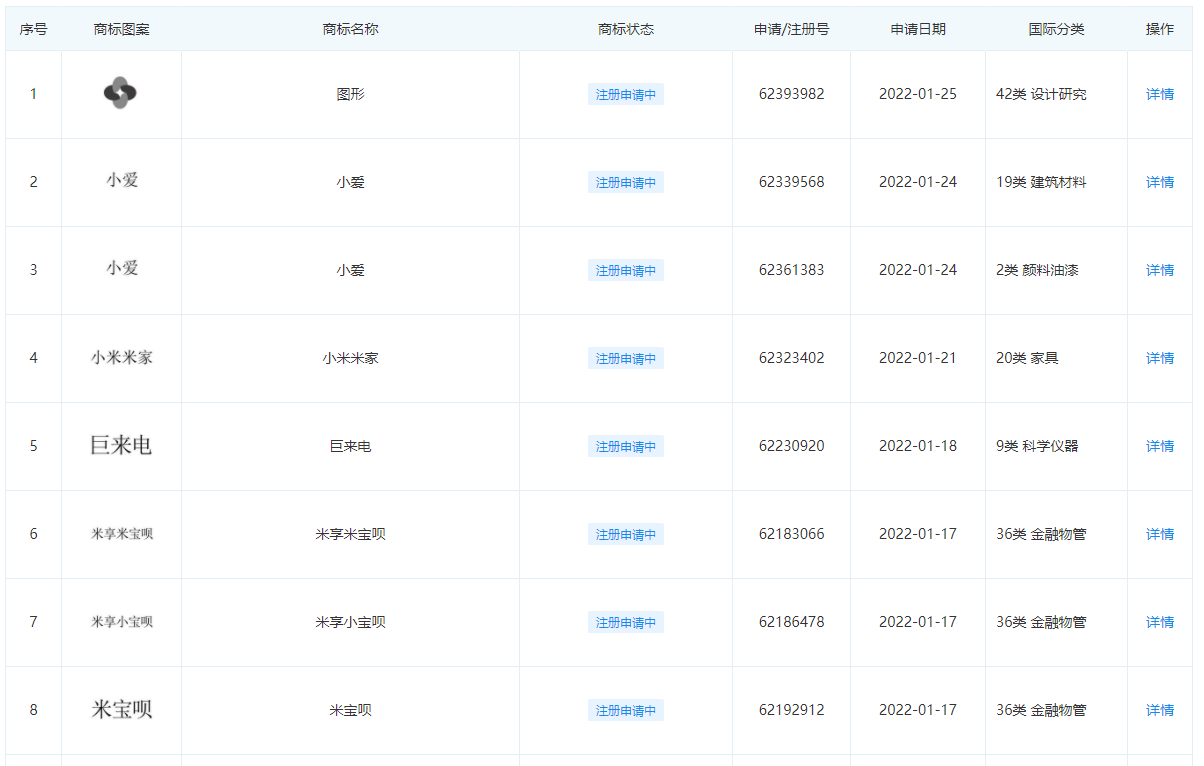Image resolution: width=1204 pixels, height=766 pixels.
Task: Click application number 62183066
Action: [x=792, y=534]
